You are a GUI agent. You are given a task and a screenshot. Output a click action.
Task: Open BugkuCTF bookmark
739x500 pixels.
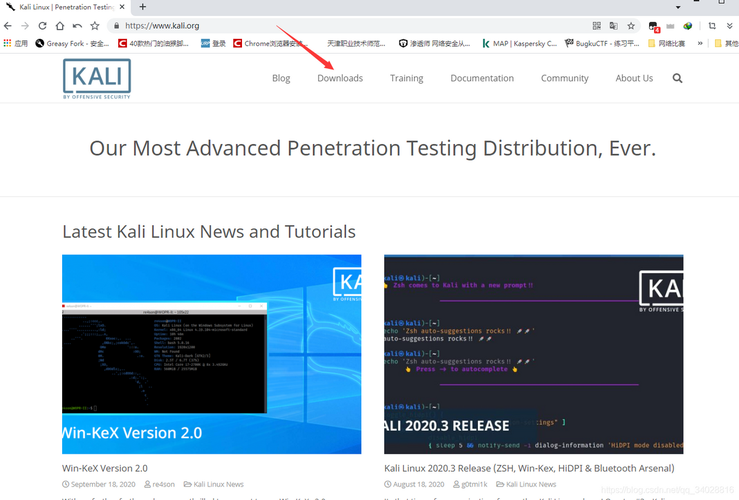click(602, 43)
